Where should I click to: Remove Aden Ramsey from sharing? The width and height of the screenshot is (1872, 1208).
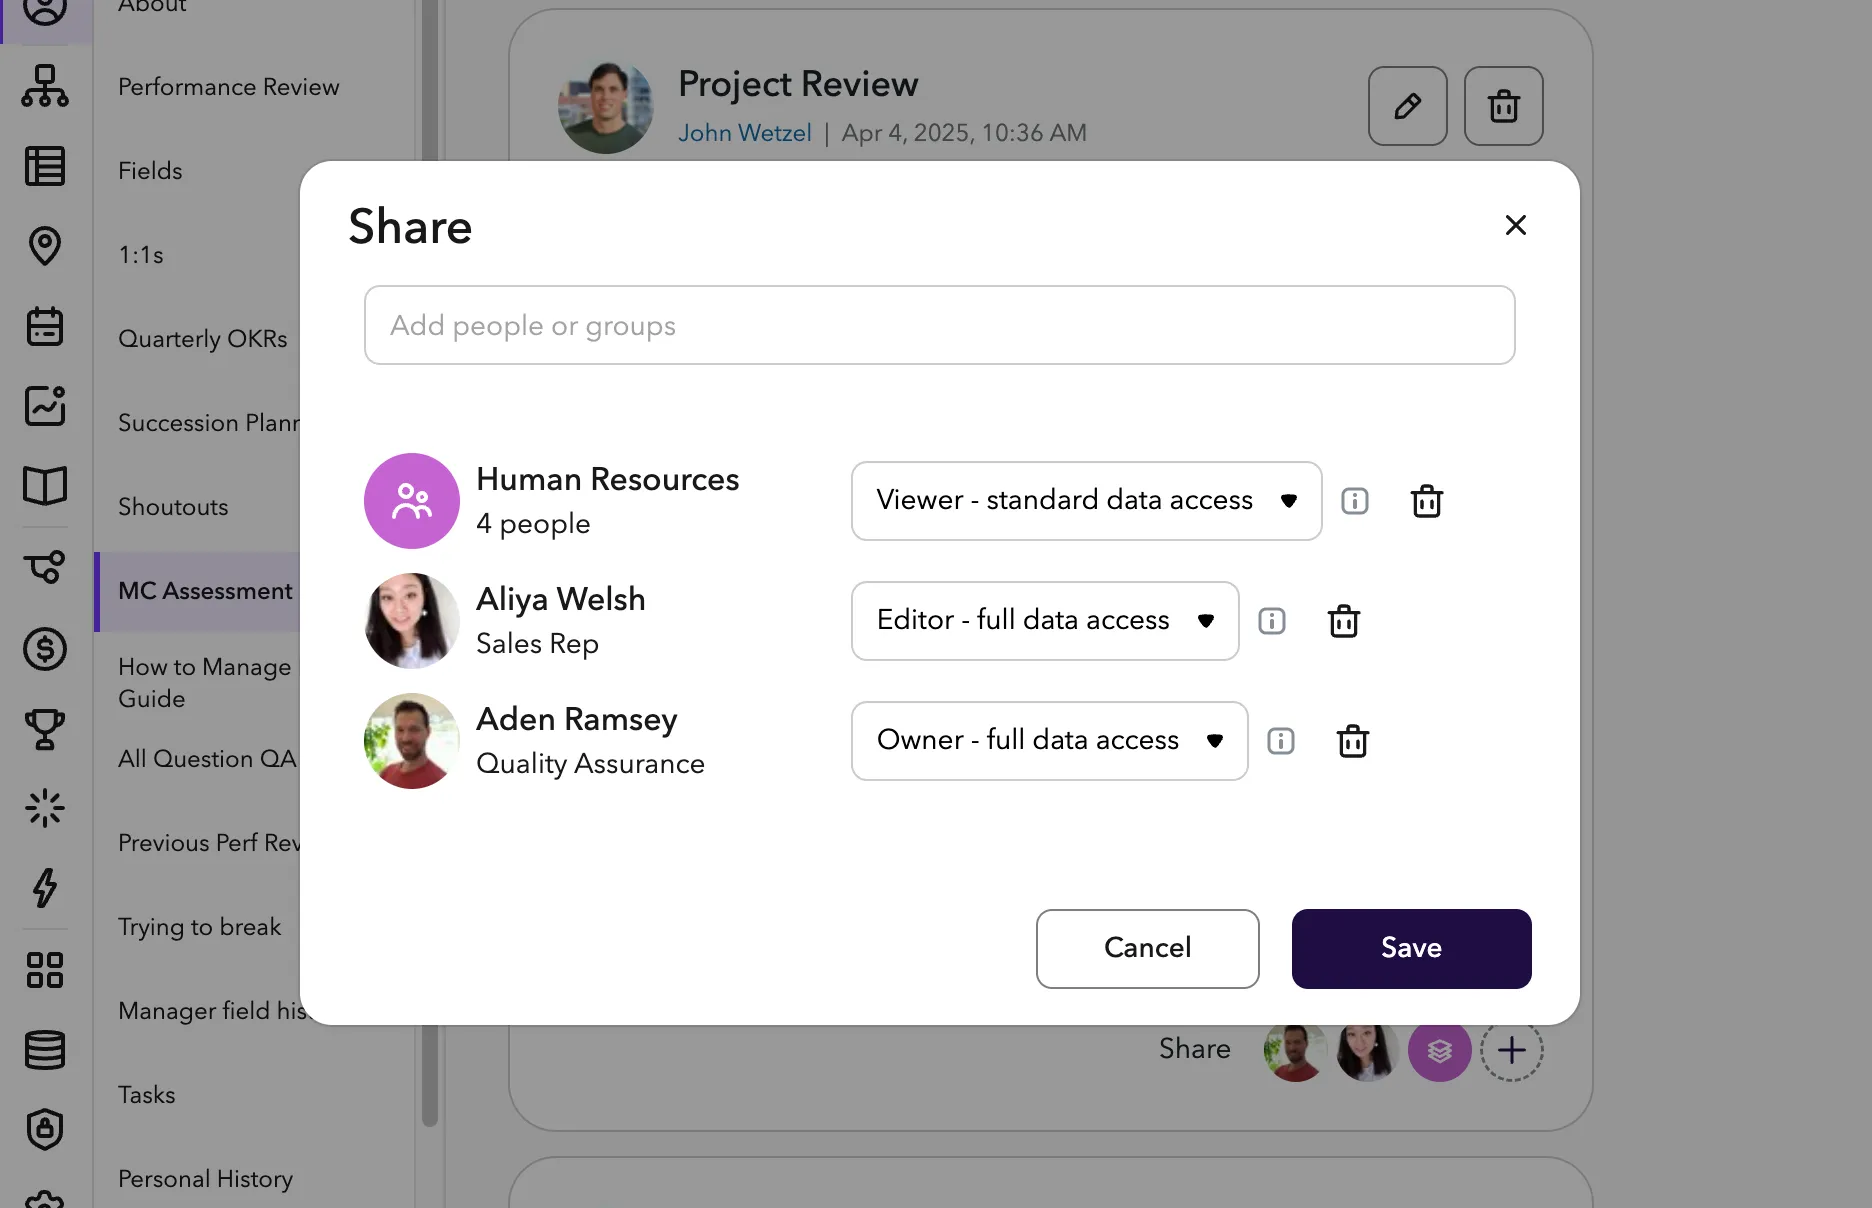coord(1353,741)
